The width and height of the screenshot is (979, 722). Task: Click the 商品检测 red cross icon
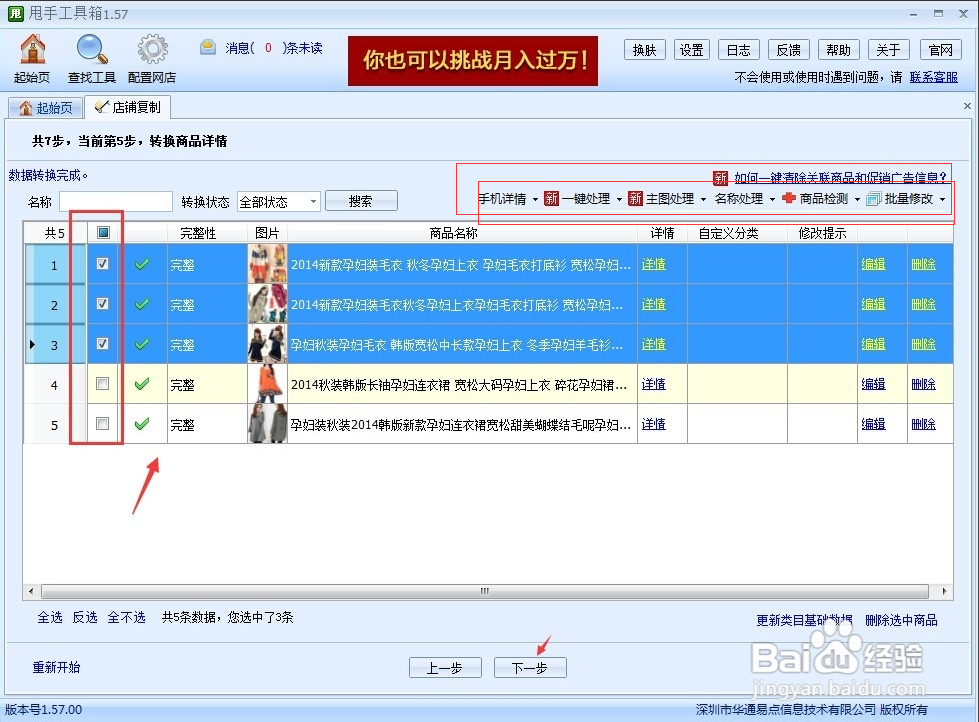click(791, 199)
